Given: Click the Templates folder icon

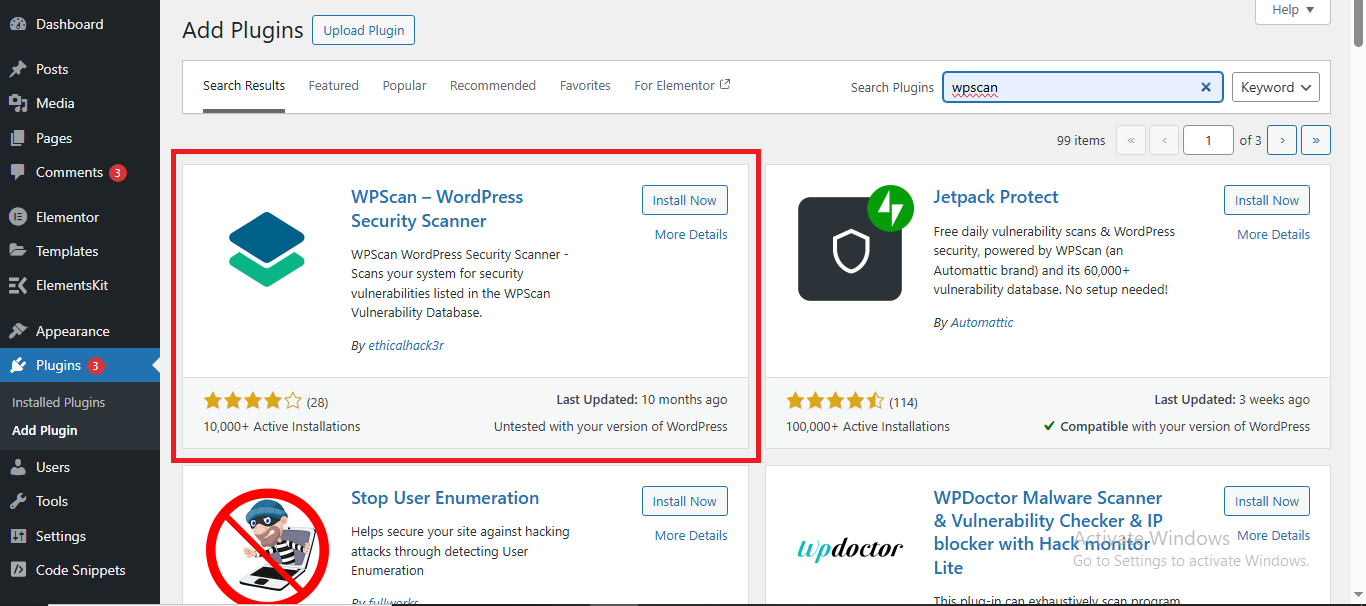Looking at the screenshot, I should coord(18,251).
